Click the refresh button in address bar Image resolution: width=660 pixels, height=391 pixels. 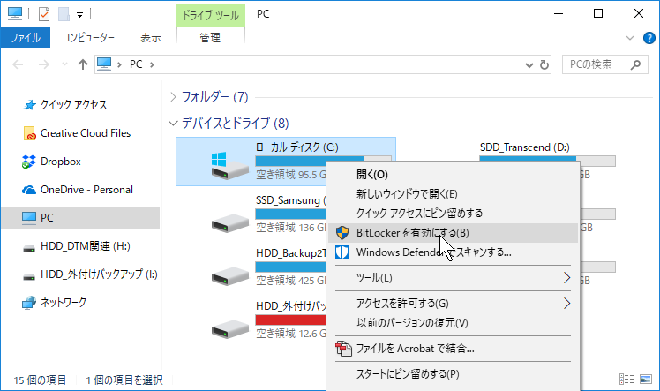[544, 65]
